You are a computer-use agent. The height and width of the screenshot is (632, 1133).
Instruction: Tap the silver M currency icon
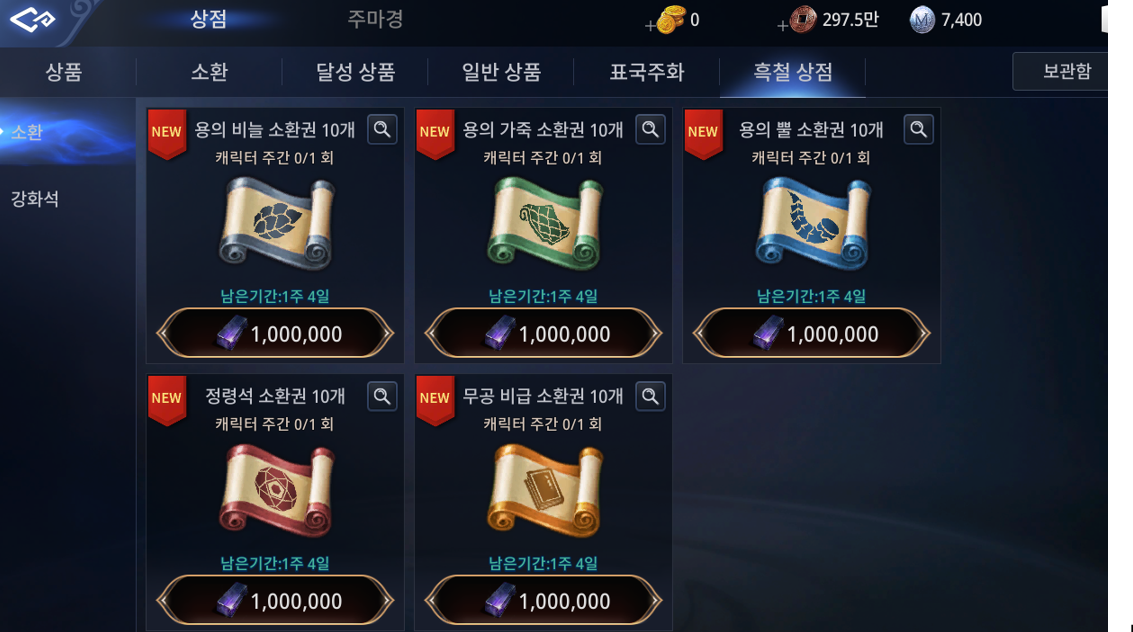coord(922,20)
